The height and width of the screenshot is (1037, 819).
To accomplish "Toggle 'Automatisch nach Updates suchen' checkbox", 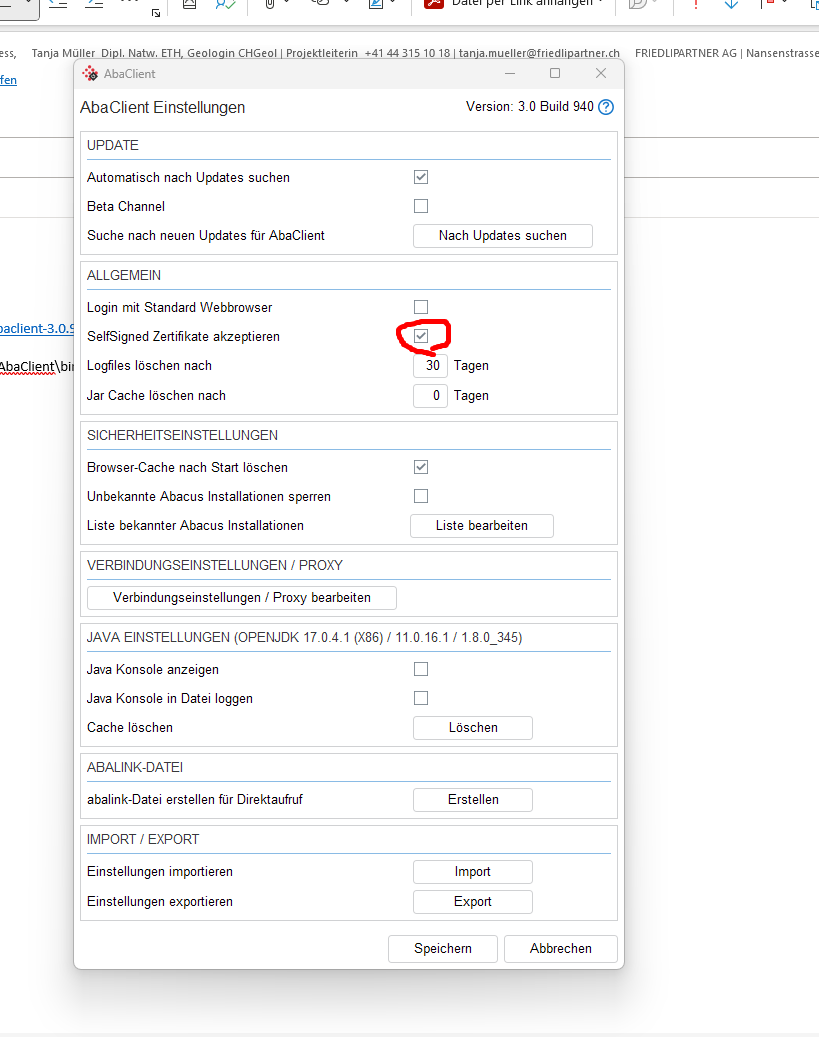I will [421, 177].
